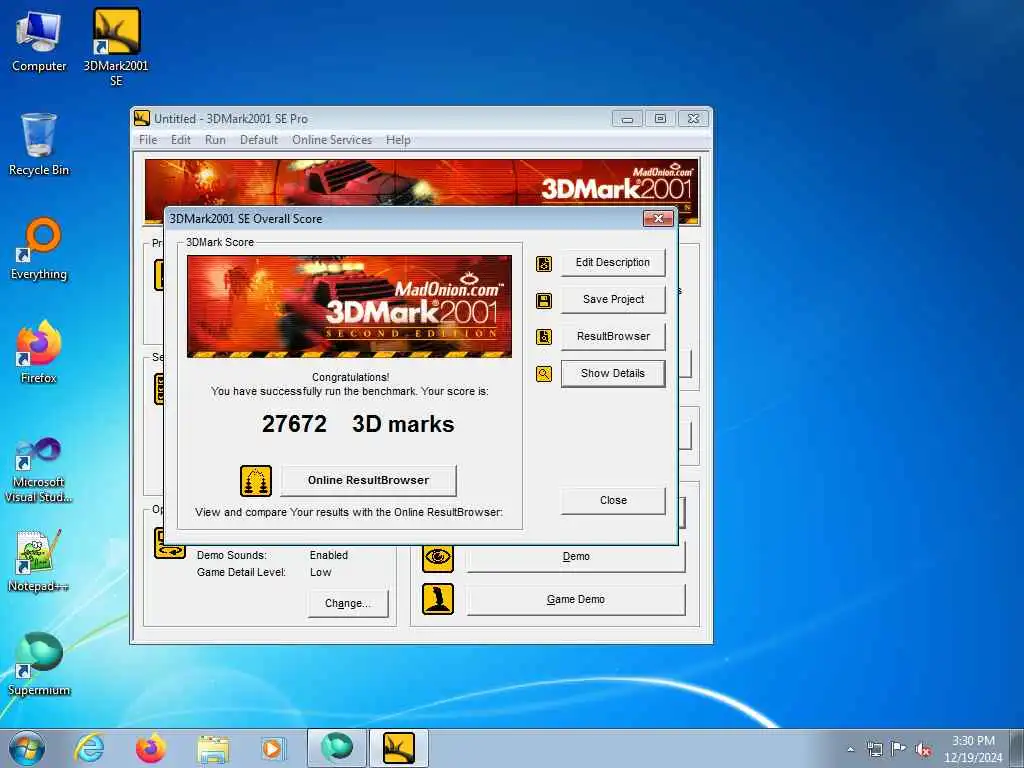Select the Notepad++ desktop shortcut
The image size is (1024, 768).
(39, 561)
